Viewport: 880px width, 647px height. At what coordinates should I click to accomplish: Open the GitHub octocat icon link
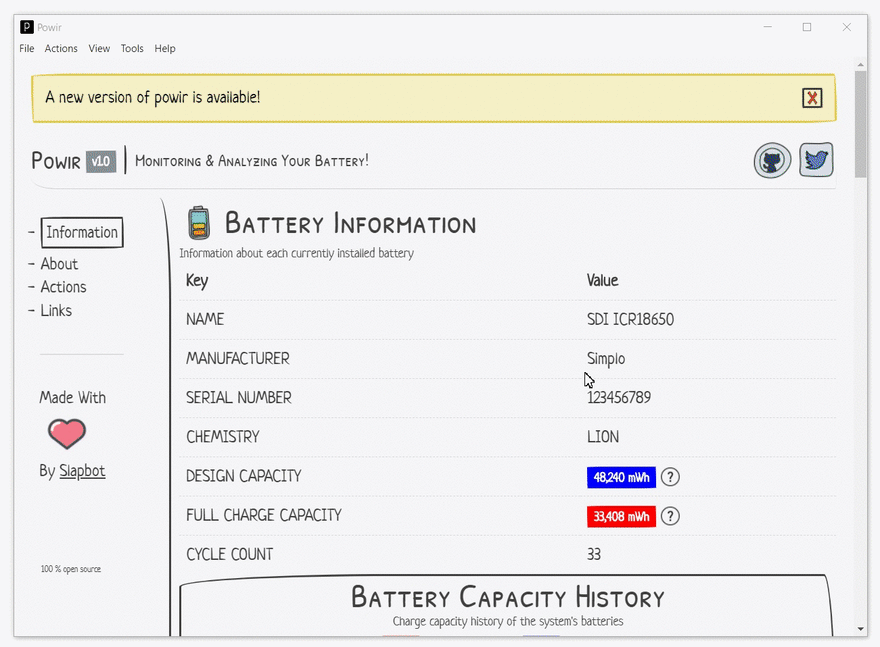(x=772, y=160)
